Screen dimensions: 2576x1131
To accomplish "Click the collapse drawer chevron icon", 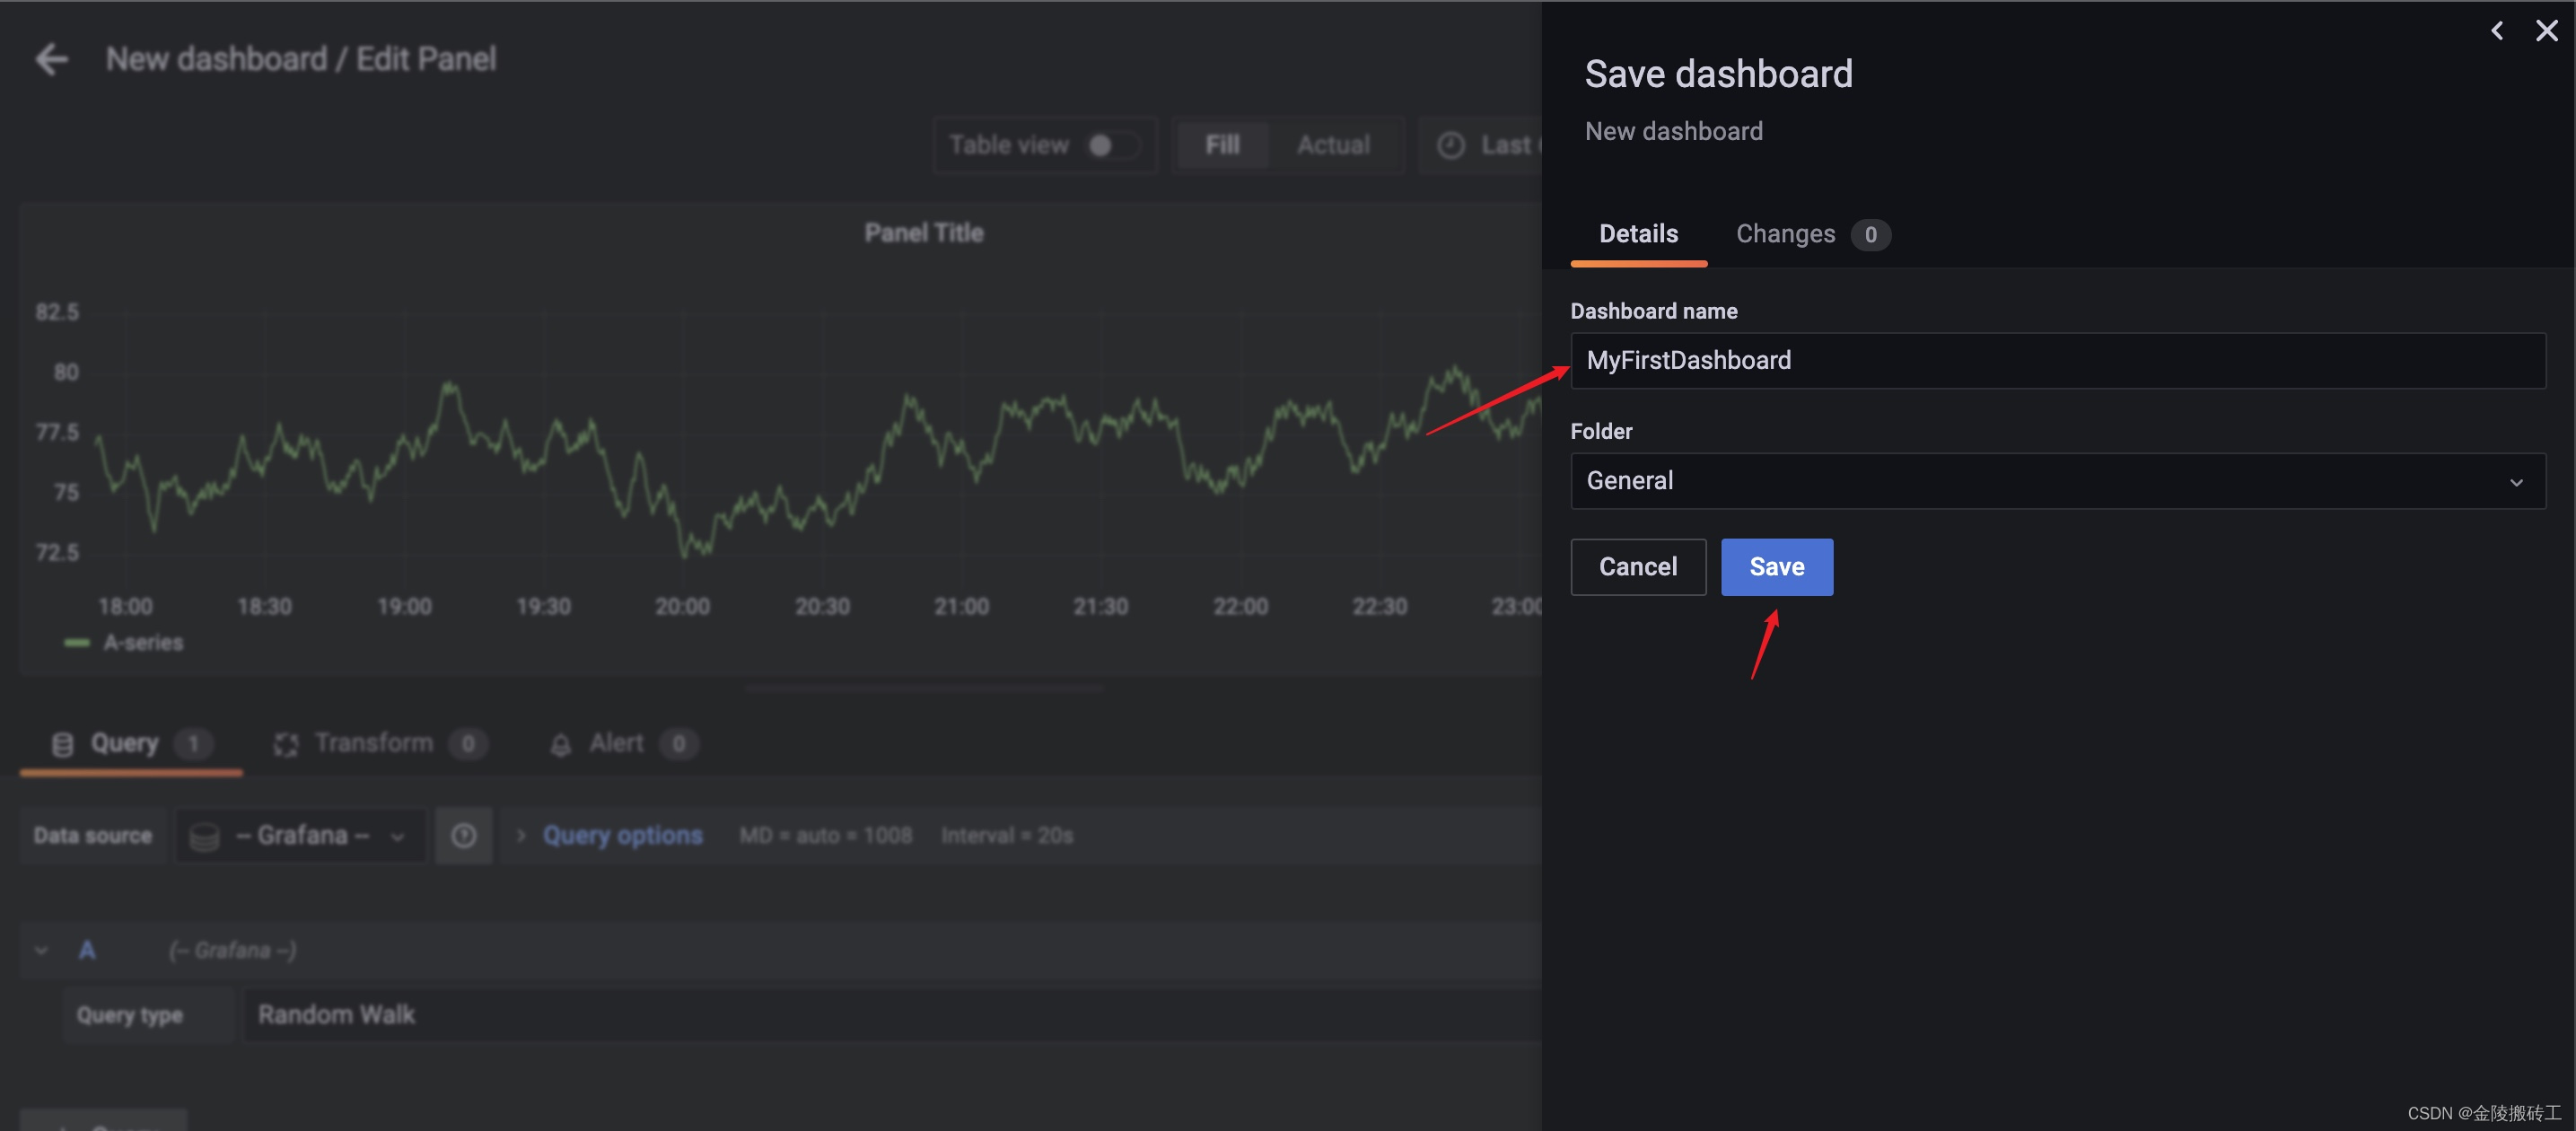I will (x=2496, y=31).
